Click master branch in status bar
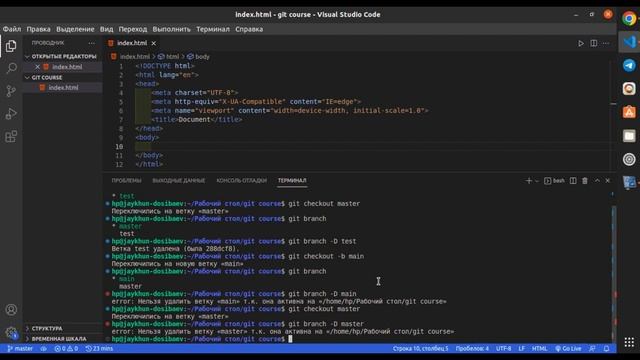Image resolution: width=640 pixels, height=360 pixels. (20, 349)
